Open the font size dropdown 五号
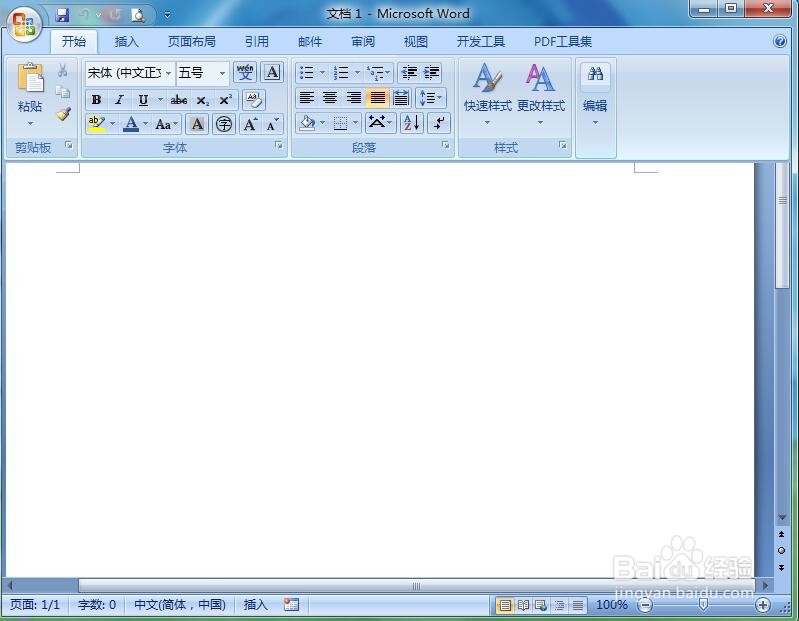The height and width of the screenshot is (621, 799). [222, 73]
